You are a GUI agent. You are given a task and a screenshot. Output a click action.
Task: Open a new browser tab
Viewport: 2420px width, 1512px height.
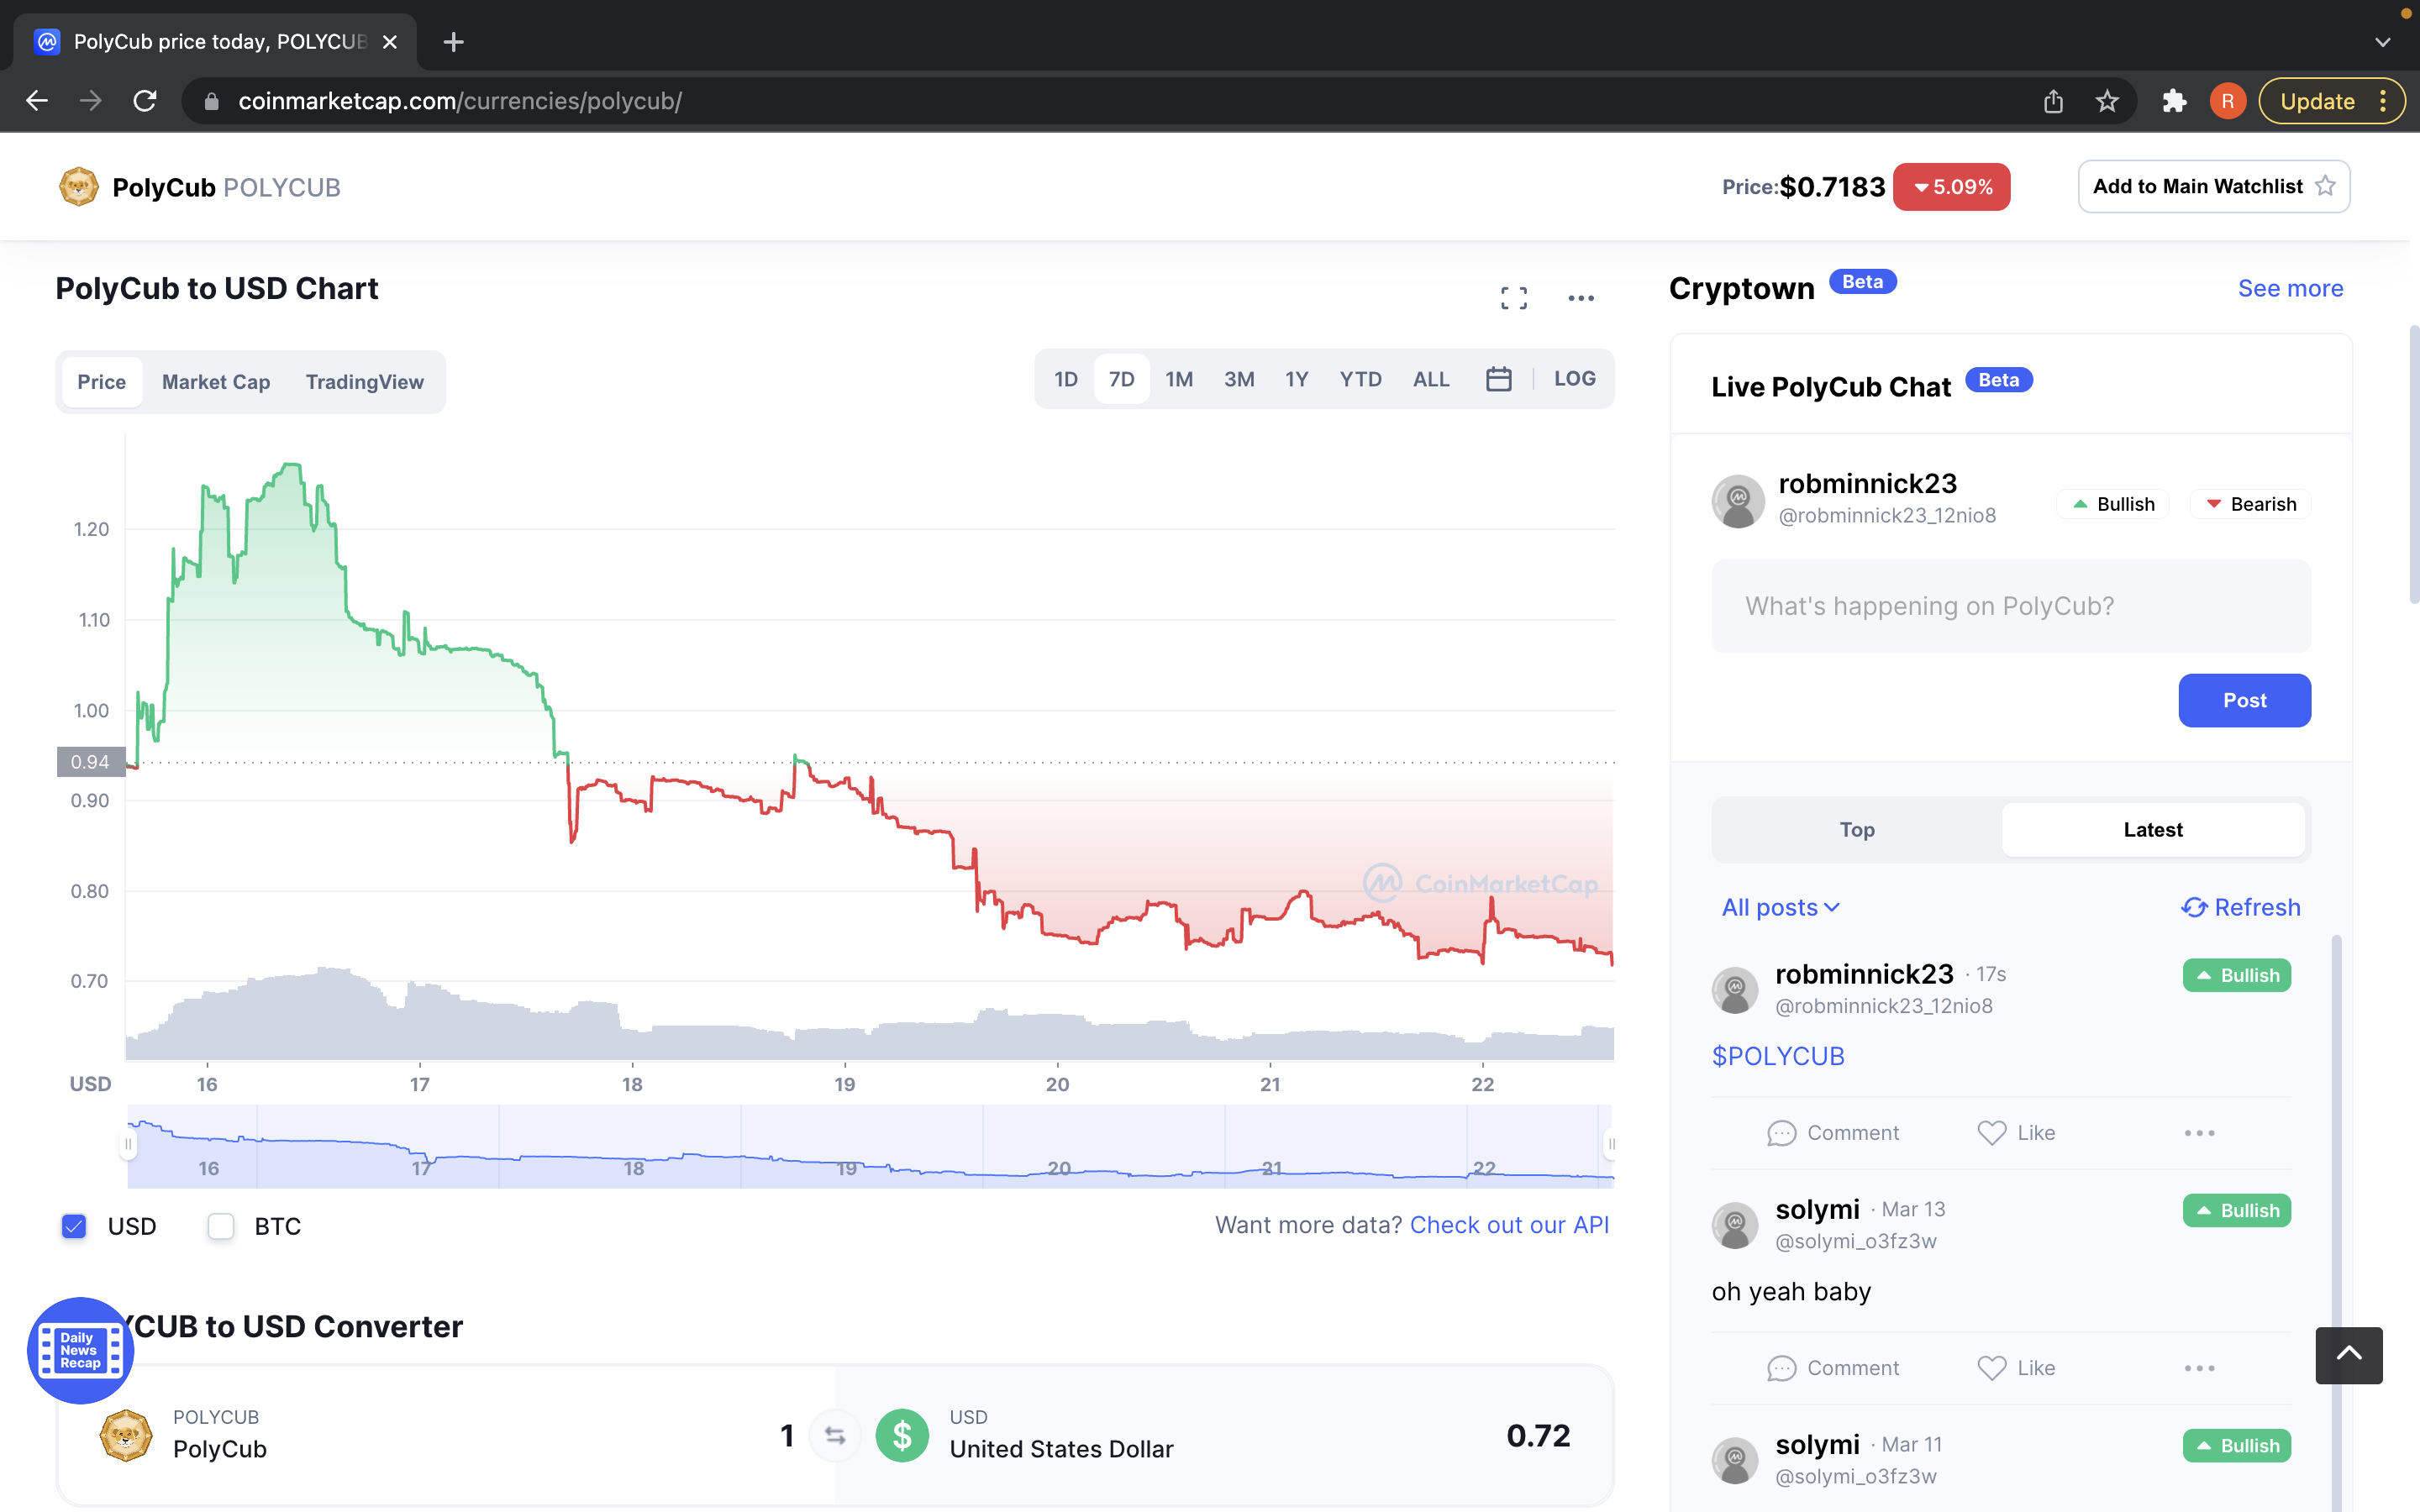[453, 42]
